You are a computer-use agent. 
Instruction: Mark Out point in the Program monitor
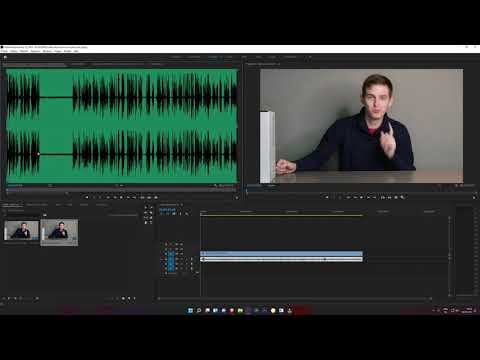coord(340,197)
